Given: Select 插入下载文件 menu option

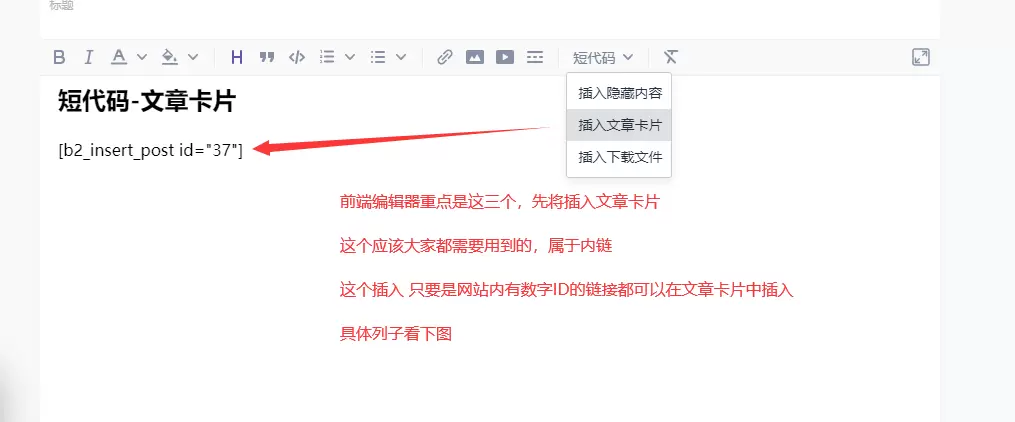Looking at the screenshot, I should click(619, 157).
